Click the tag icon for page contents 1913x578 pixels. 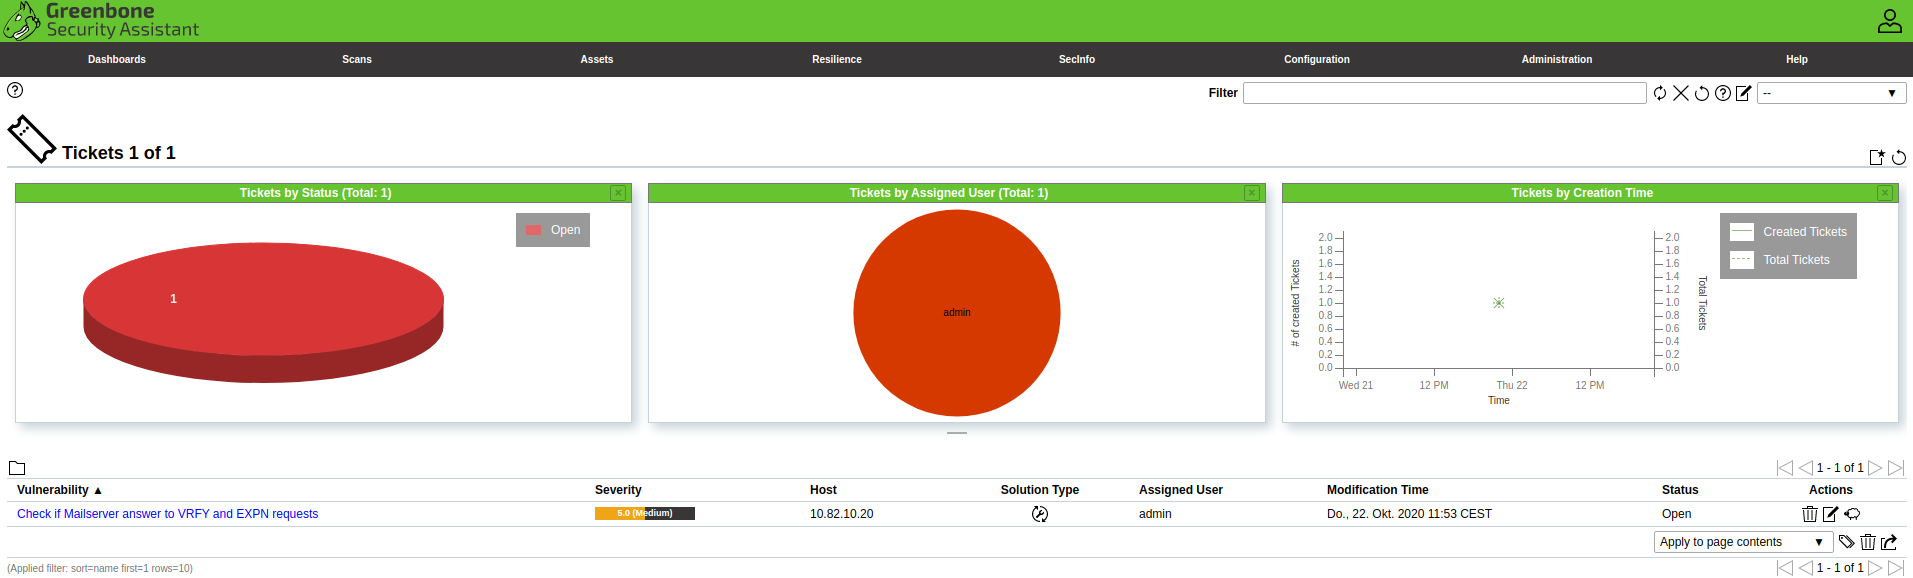tap(1846, 542)
